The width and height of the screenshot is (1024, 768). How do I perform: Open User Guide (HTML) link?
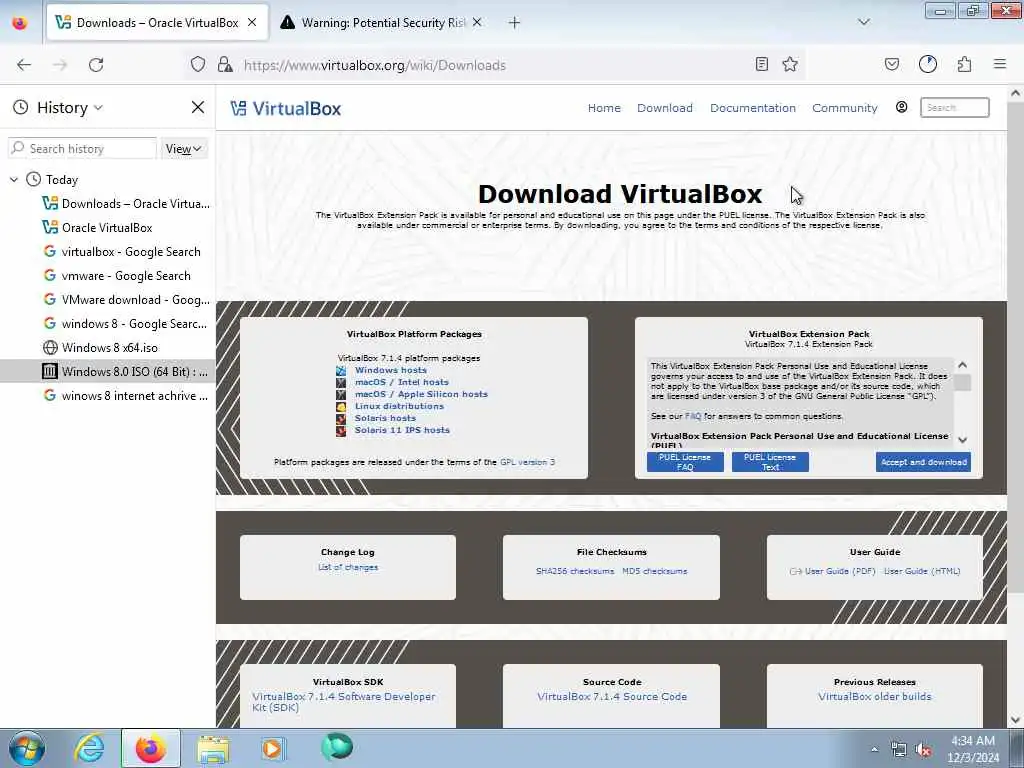[x=921, y=571]
